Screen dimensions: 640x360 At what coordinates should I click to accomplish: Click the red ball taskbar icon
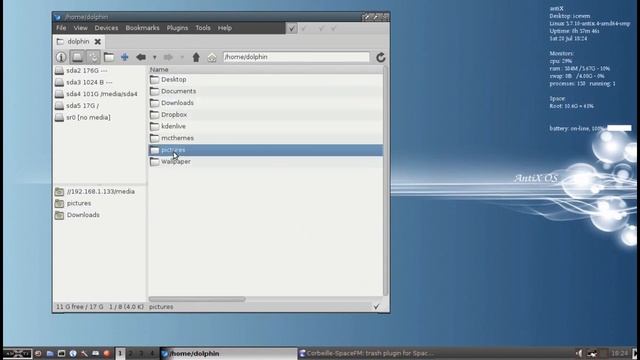(x=107, y=353)
